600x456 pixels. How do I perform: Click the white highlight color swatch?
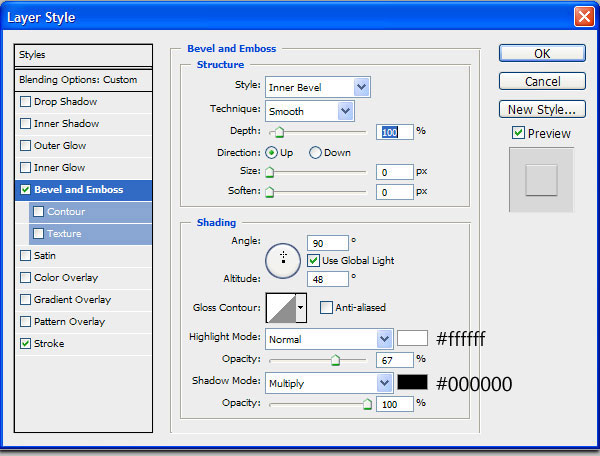(412, 339)
